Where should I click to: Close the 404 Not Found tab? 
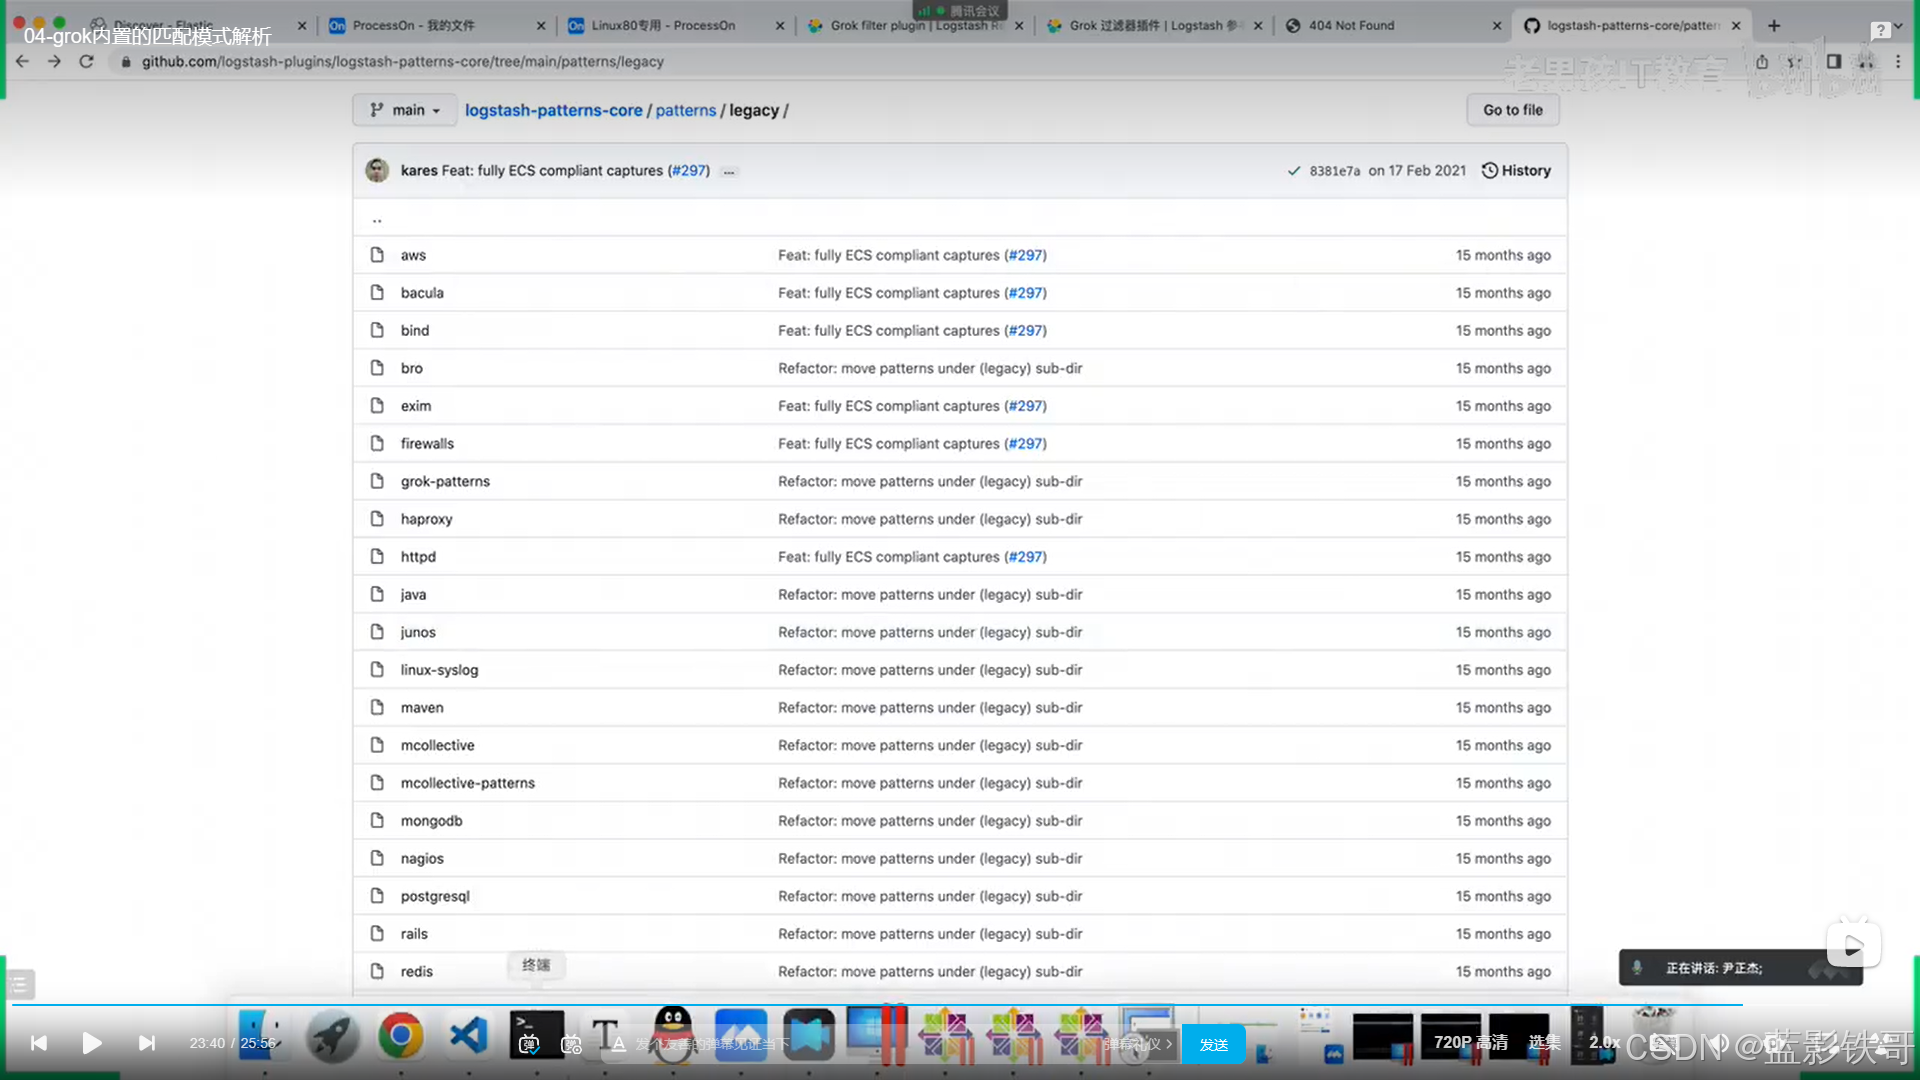(1497, 26)
